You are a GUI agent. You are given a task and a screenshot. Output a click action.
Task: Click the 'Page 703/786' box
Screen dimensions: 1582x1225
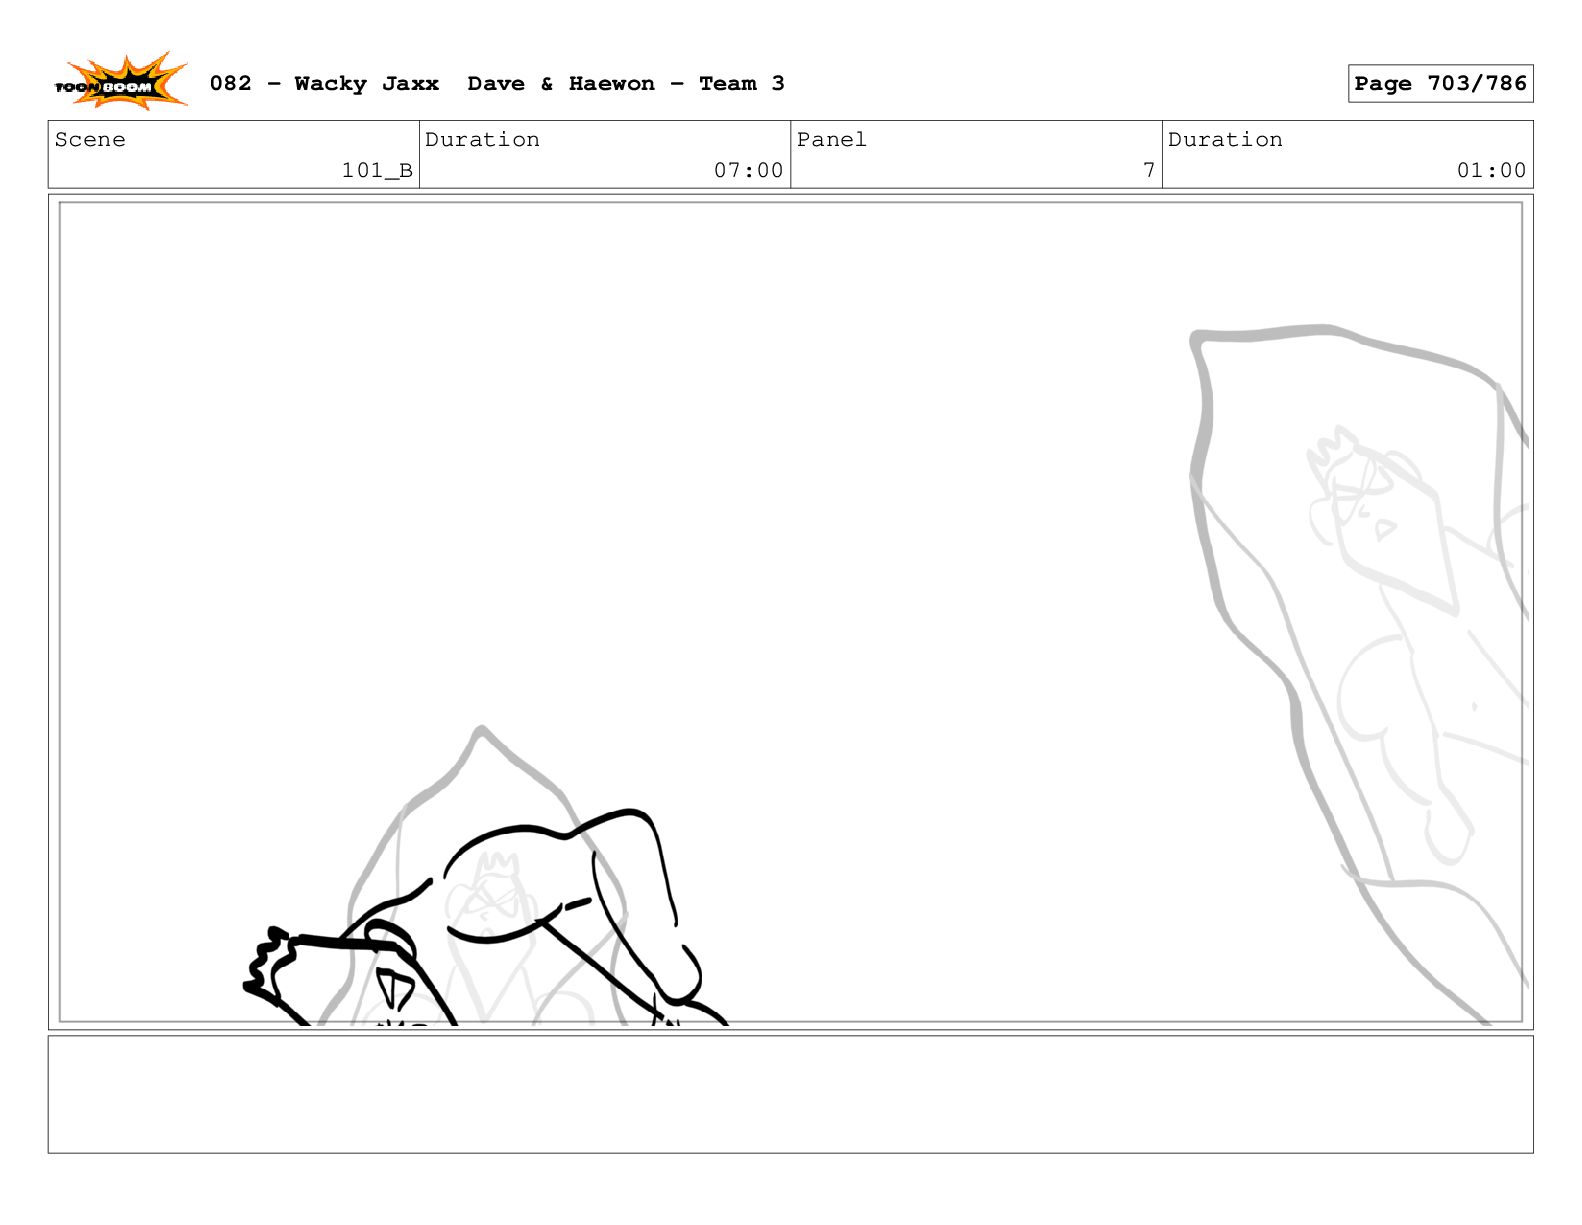tap(1440, 84)
